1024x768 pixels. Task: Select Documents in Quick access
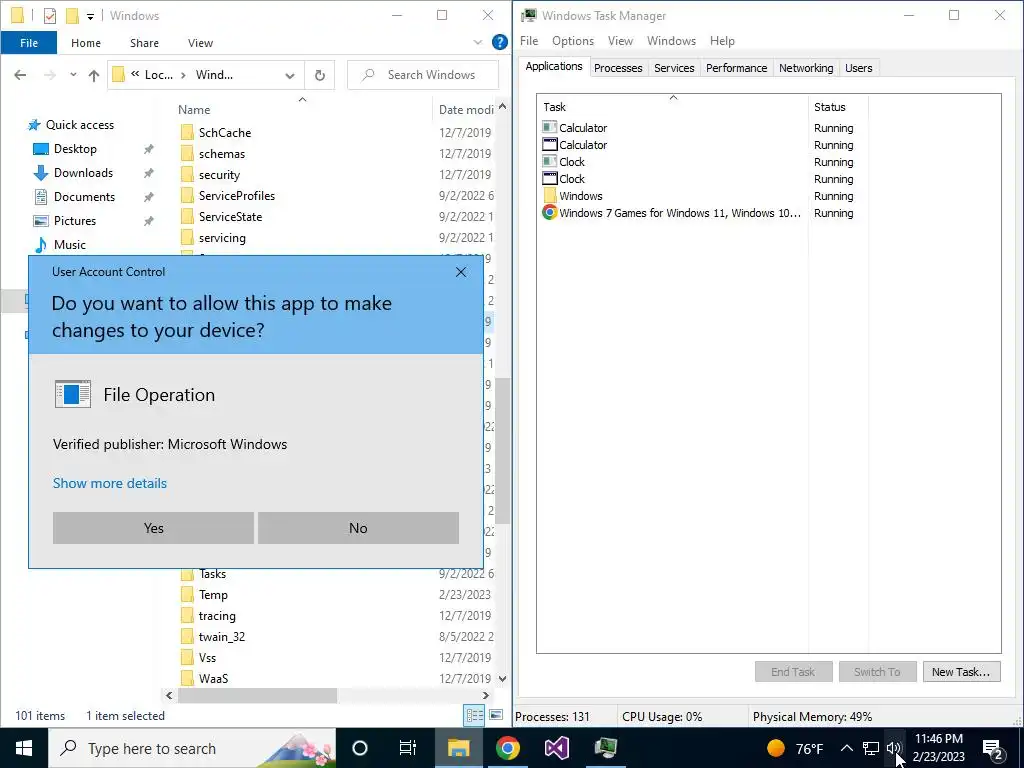(84, 197)
